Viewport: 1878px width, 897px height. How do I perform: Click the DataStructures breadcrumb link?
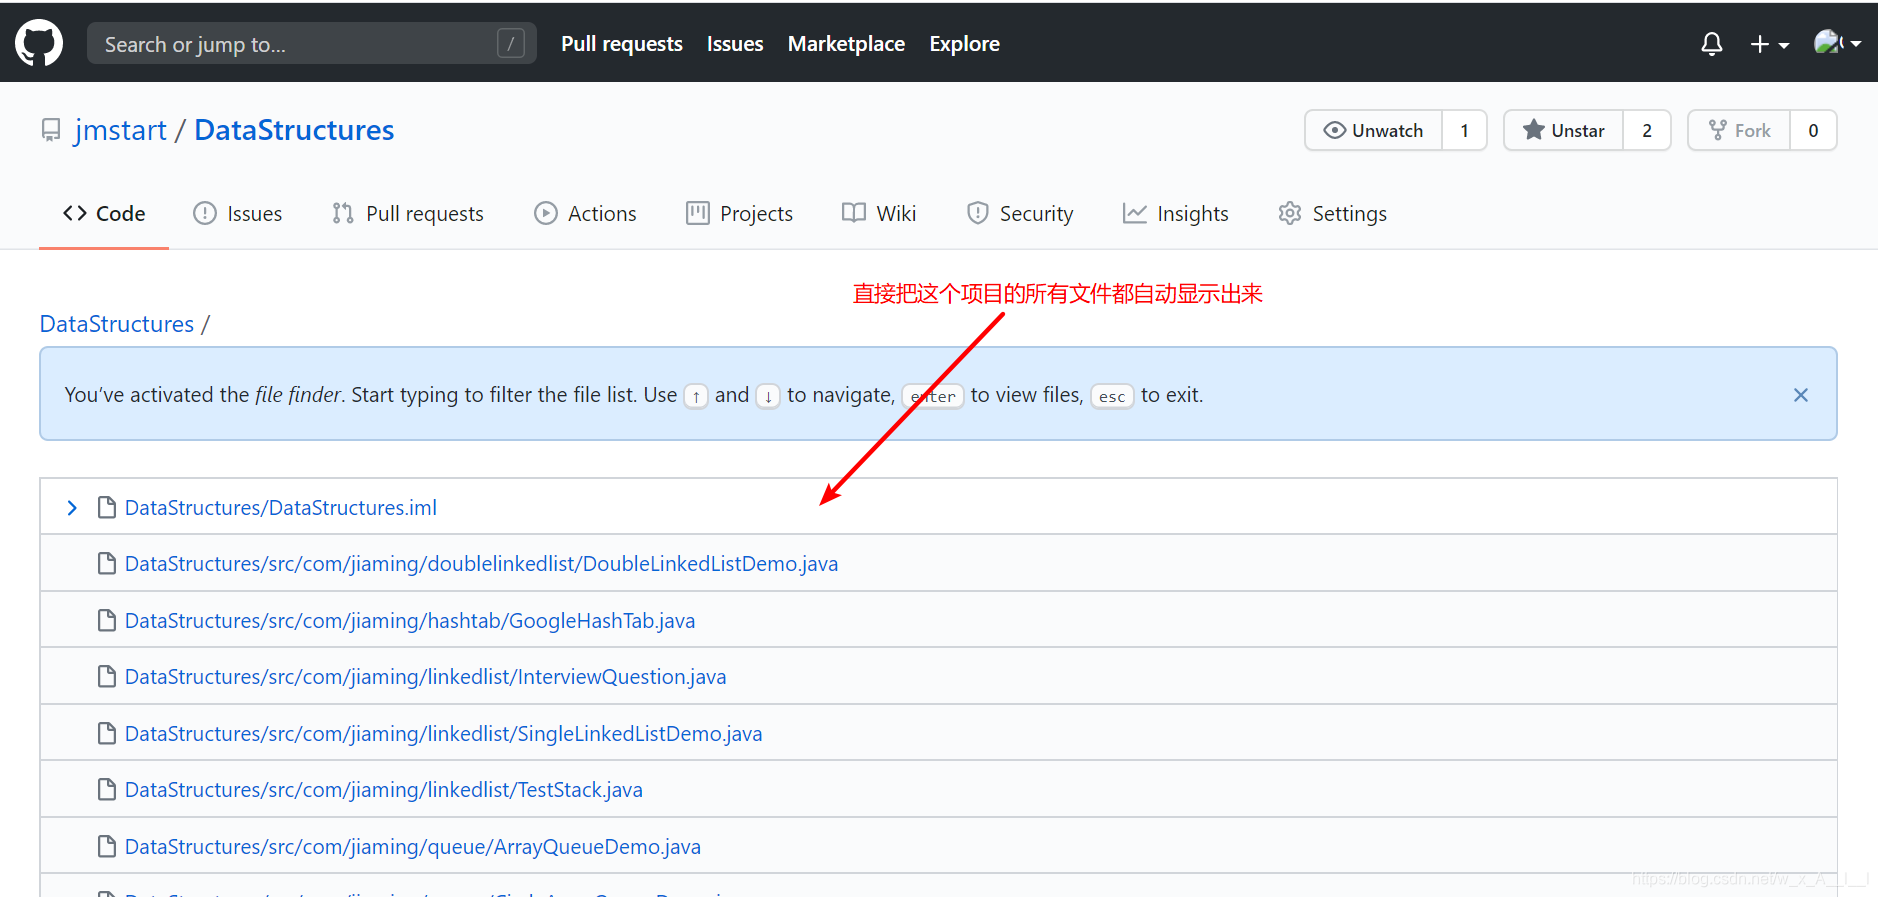click(117, 324)
